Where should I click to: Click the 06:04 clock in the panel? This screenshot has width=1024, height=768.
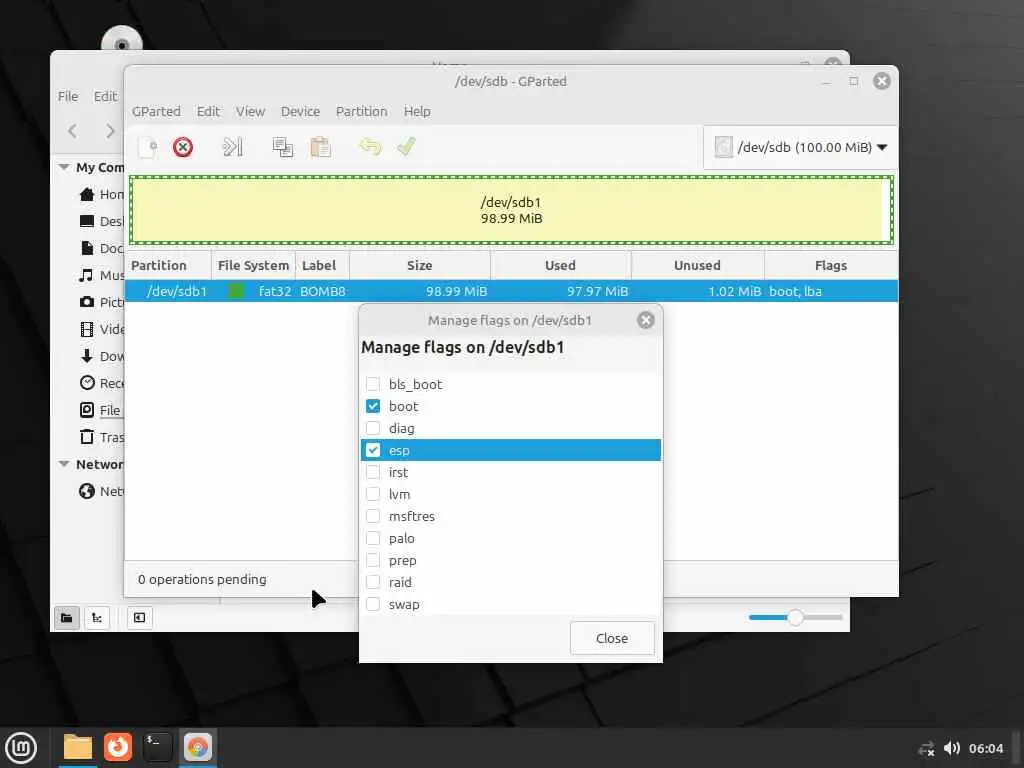986,748
